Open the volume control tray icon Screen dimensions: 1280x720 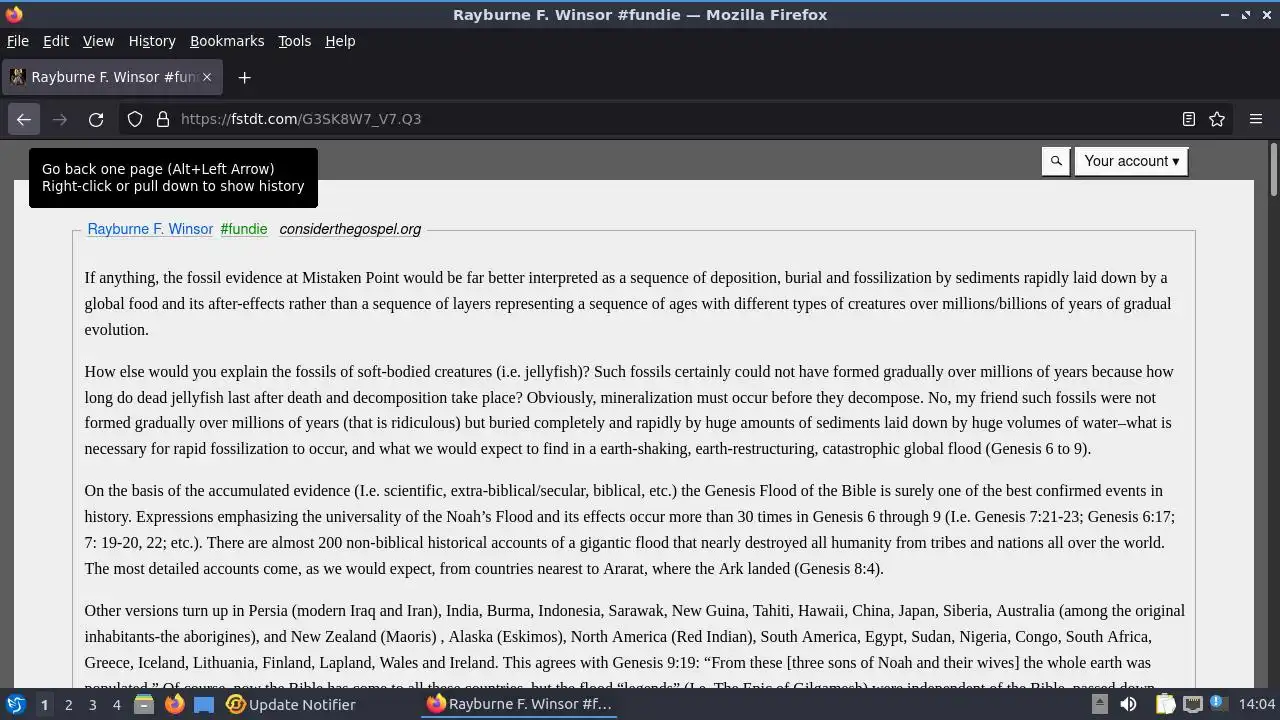[x=1128, y=705]
